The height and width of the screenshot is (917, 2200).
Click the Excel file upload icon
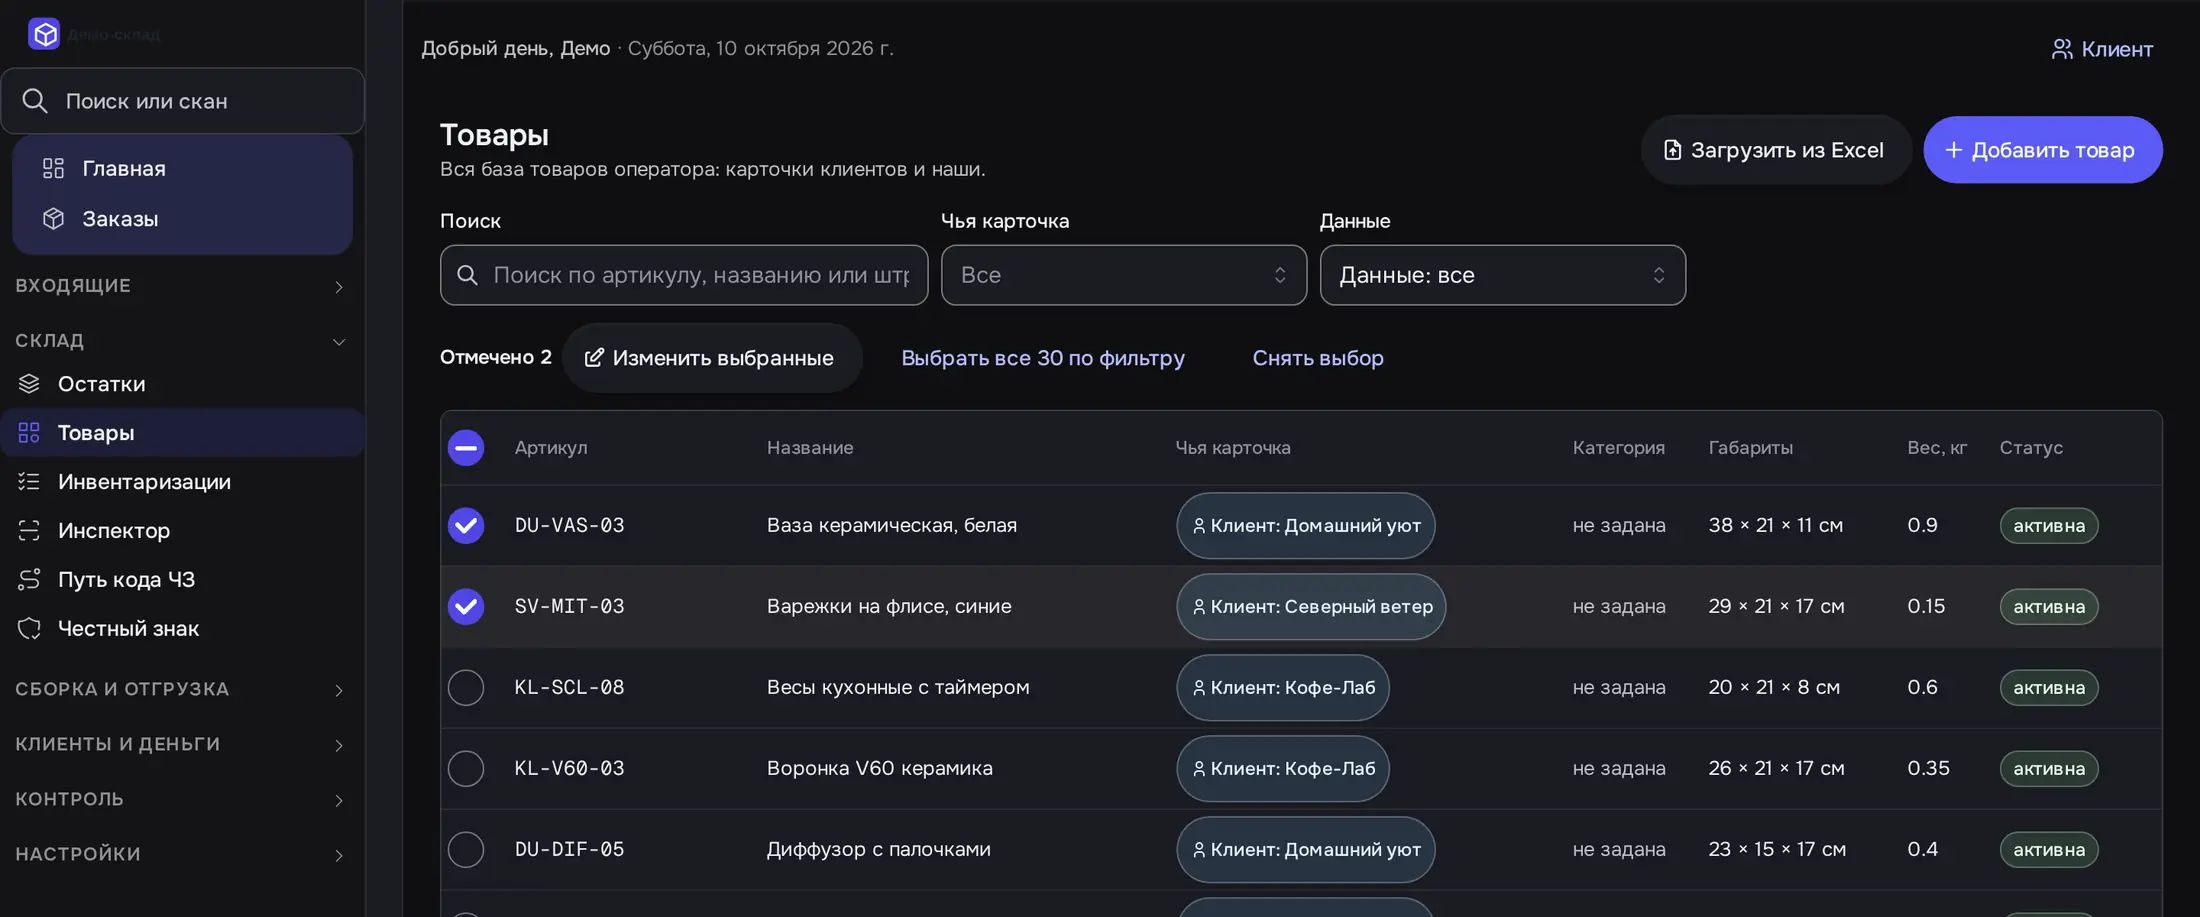[1672, 150]
